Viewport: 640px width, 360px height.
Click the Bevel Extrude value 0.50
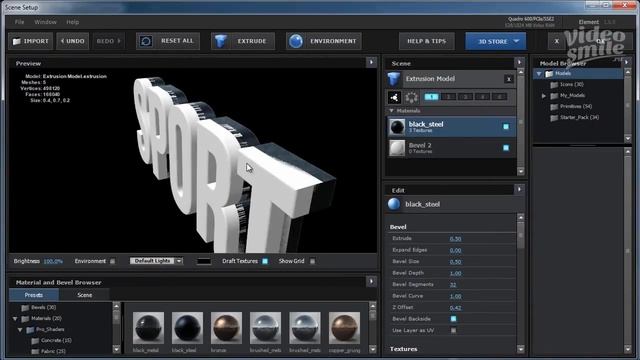pos(456,239)
